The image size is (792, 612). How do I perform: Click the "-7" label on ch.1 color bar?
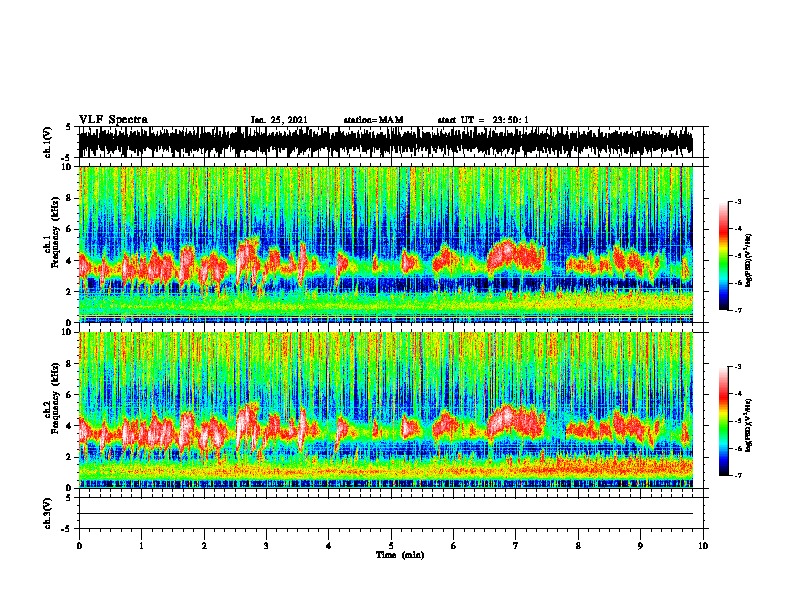[x=737, y=310]
